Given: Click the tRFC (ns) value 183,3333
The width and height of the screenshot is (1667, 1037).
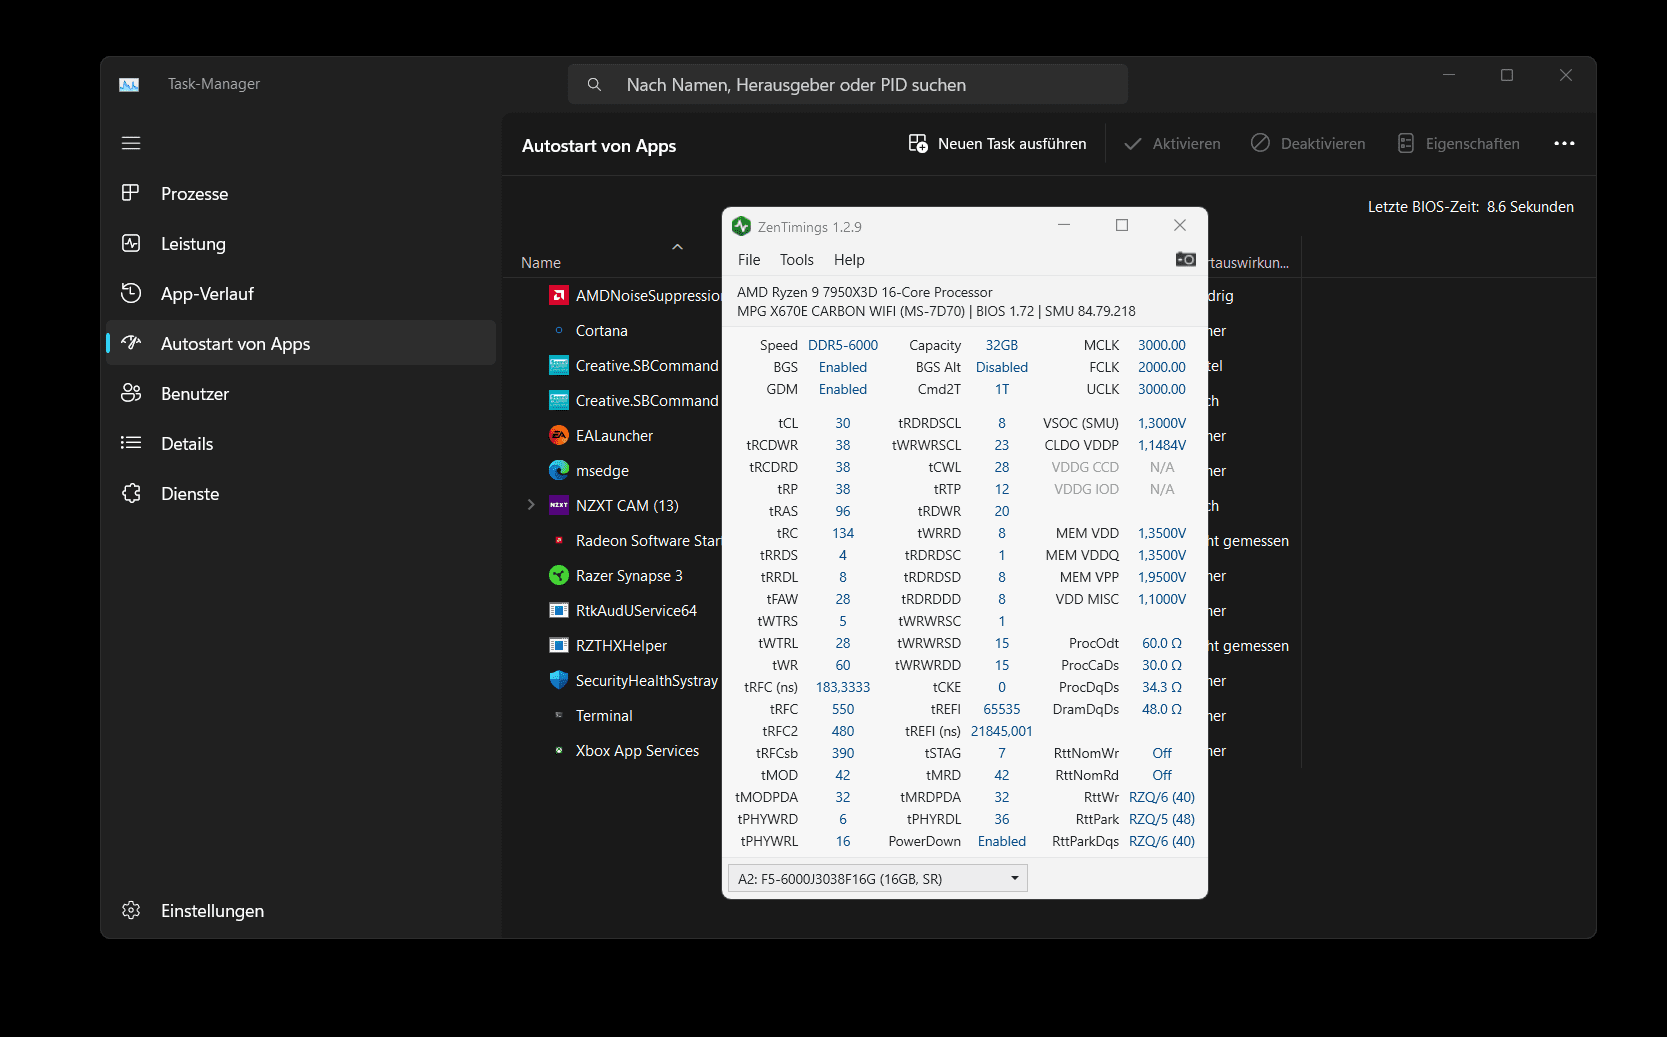Looking at the screenshot, I should 843,688.
